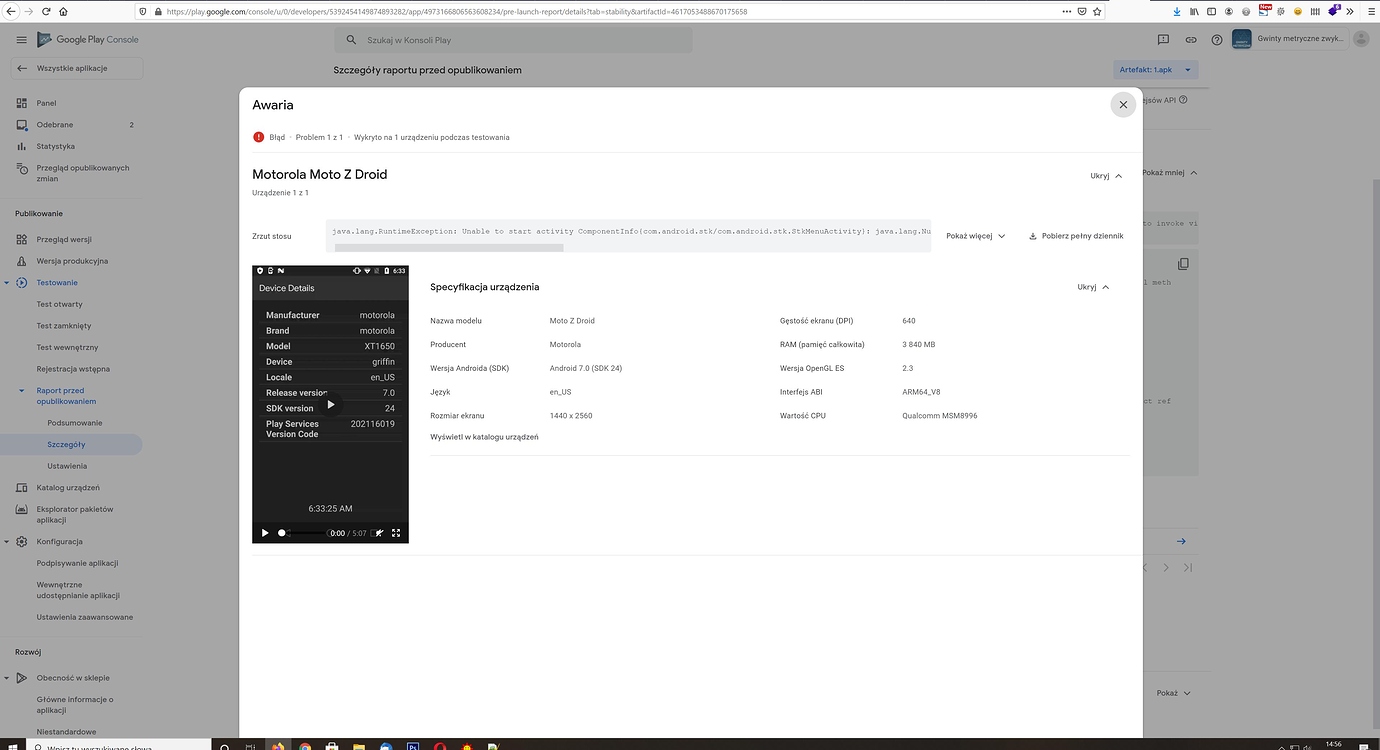Mute the device test recording audio
The height and width of the screenshot is (750, 1380).
(378, 533)
